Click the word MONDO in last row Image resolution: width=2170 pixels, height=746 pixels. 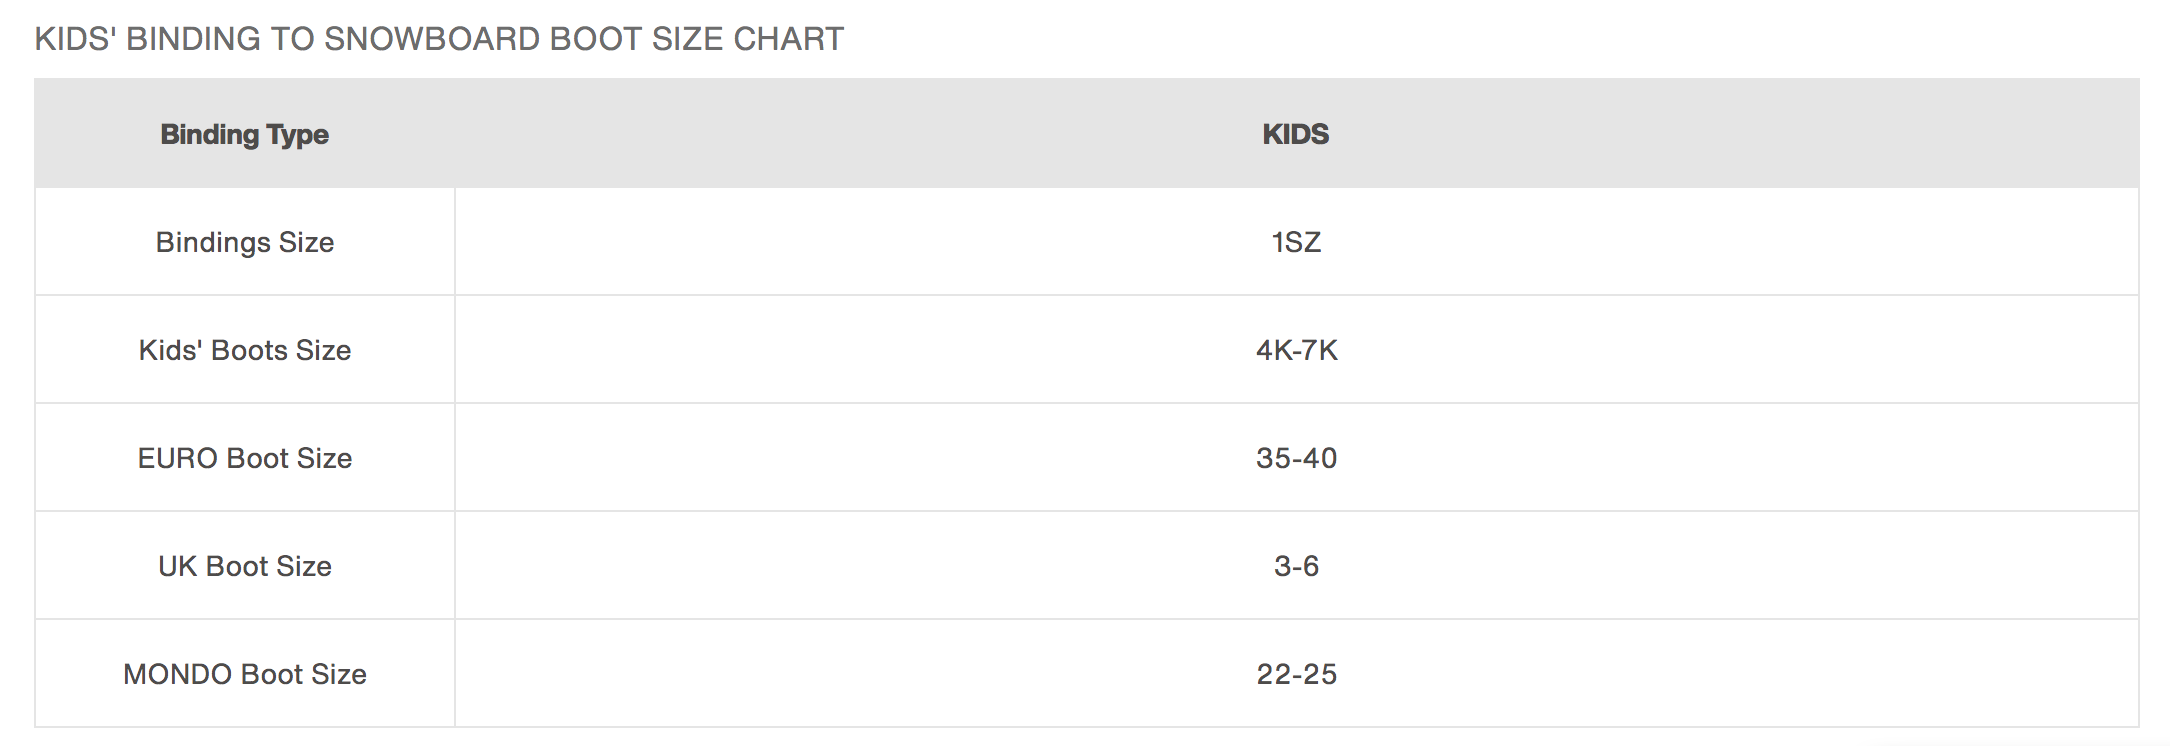pyautogui.click(x=178, y=674)
